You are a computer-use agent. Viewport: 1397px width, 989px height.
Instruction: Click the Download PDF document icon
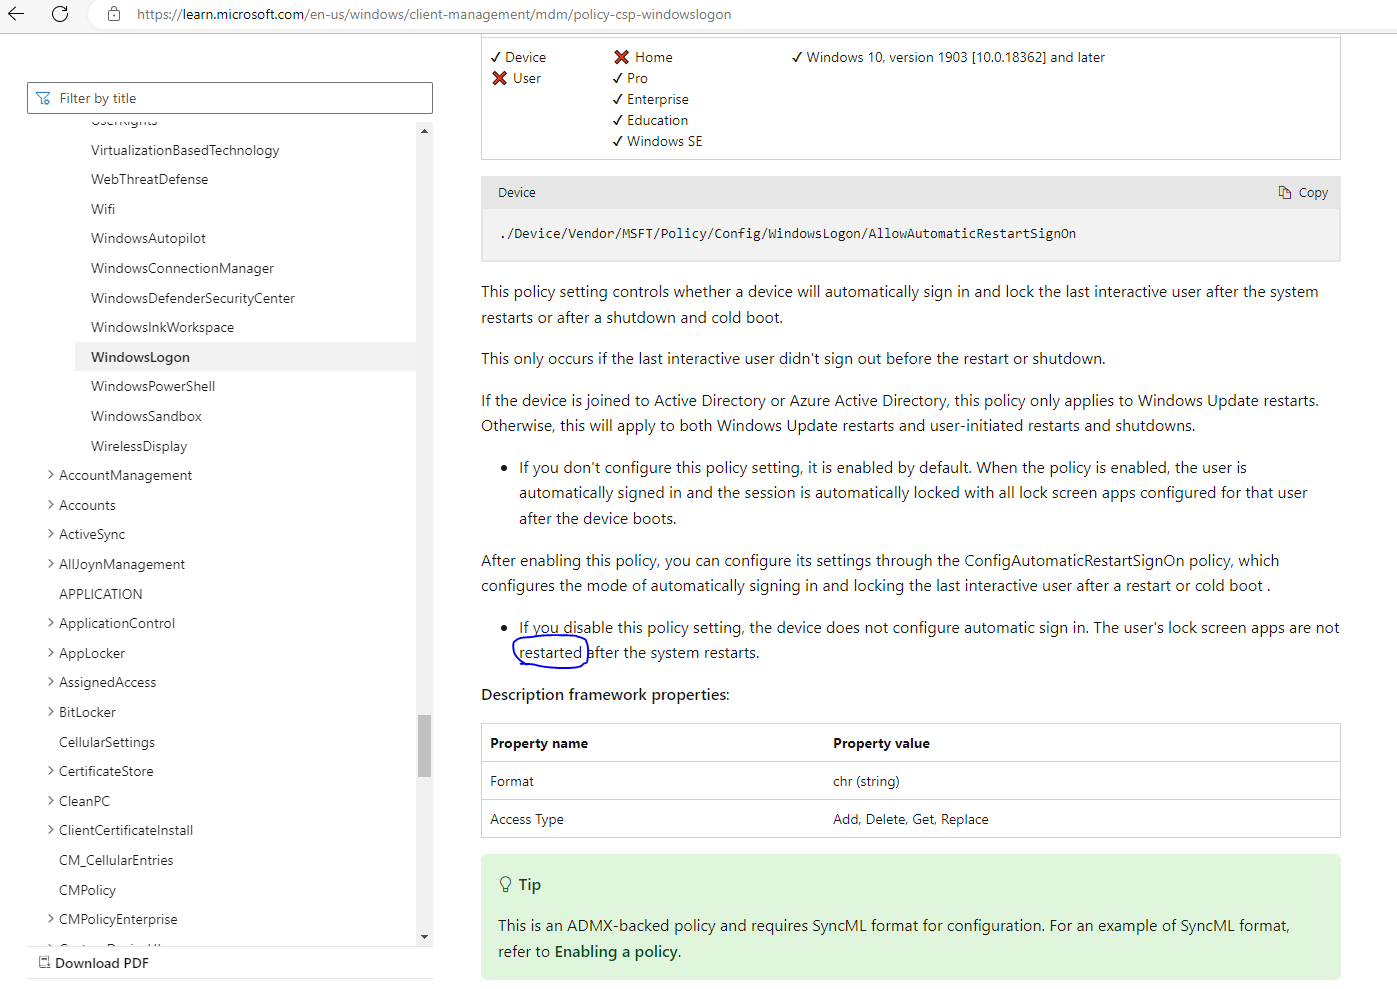(43, 961)
